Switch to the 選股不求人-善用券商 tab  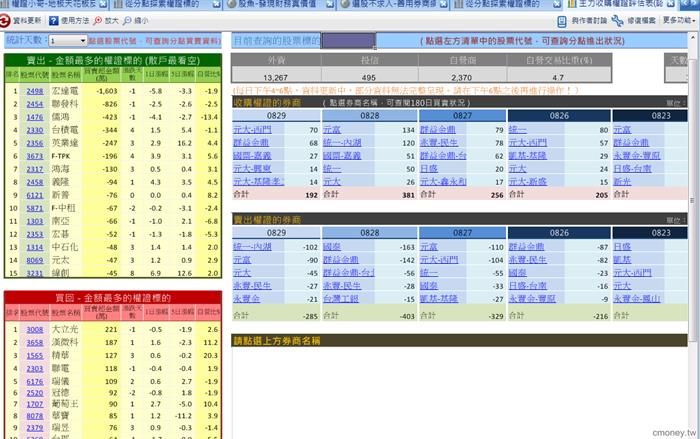click(x=394, y=4)
